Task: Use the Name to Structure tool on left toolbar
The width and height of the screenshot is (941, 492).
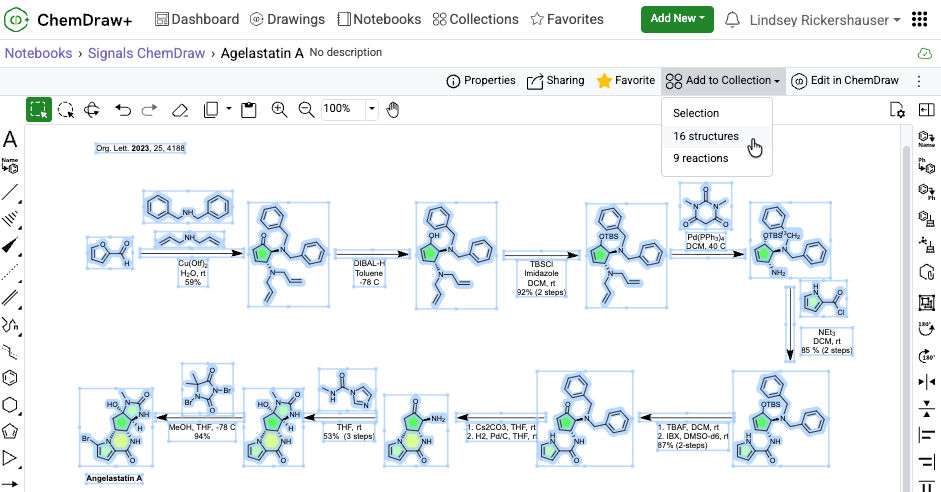Action: click(10, 166)
